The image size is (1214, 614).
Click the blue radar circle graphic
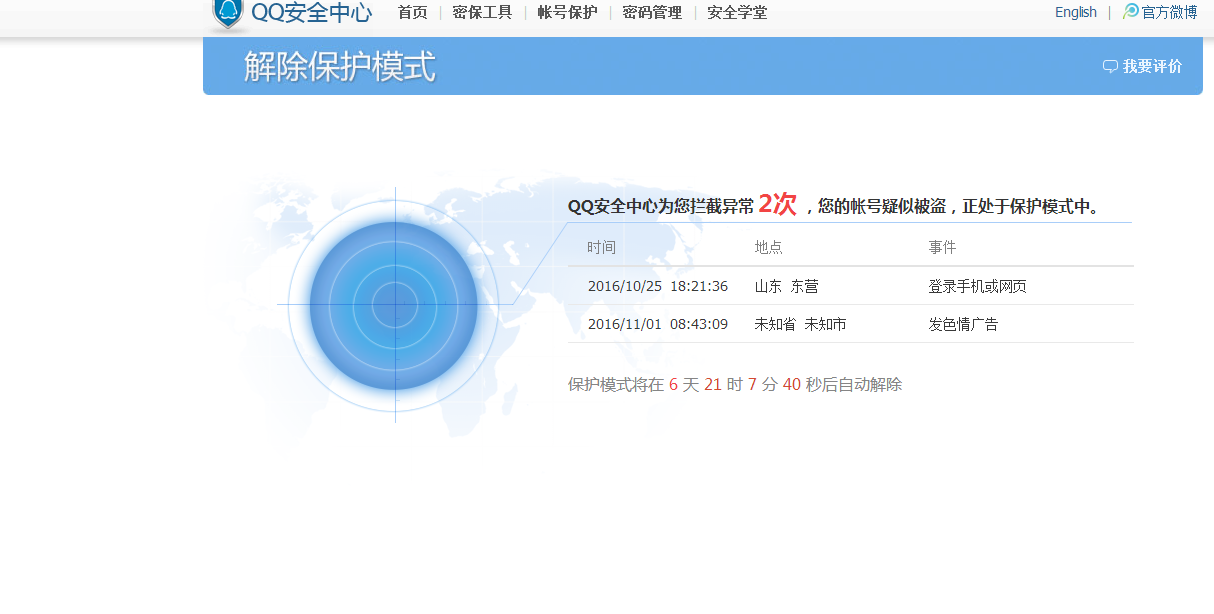(x=394, y=305)
